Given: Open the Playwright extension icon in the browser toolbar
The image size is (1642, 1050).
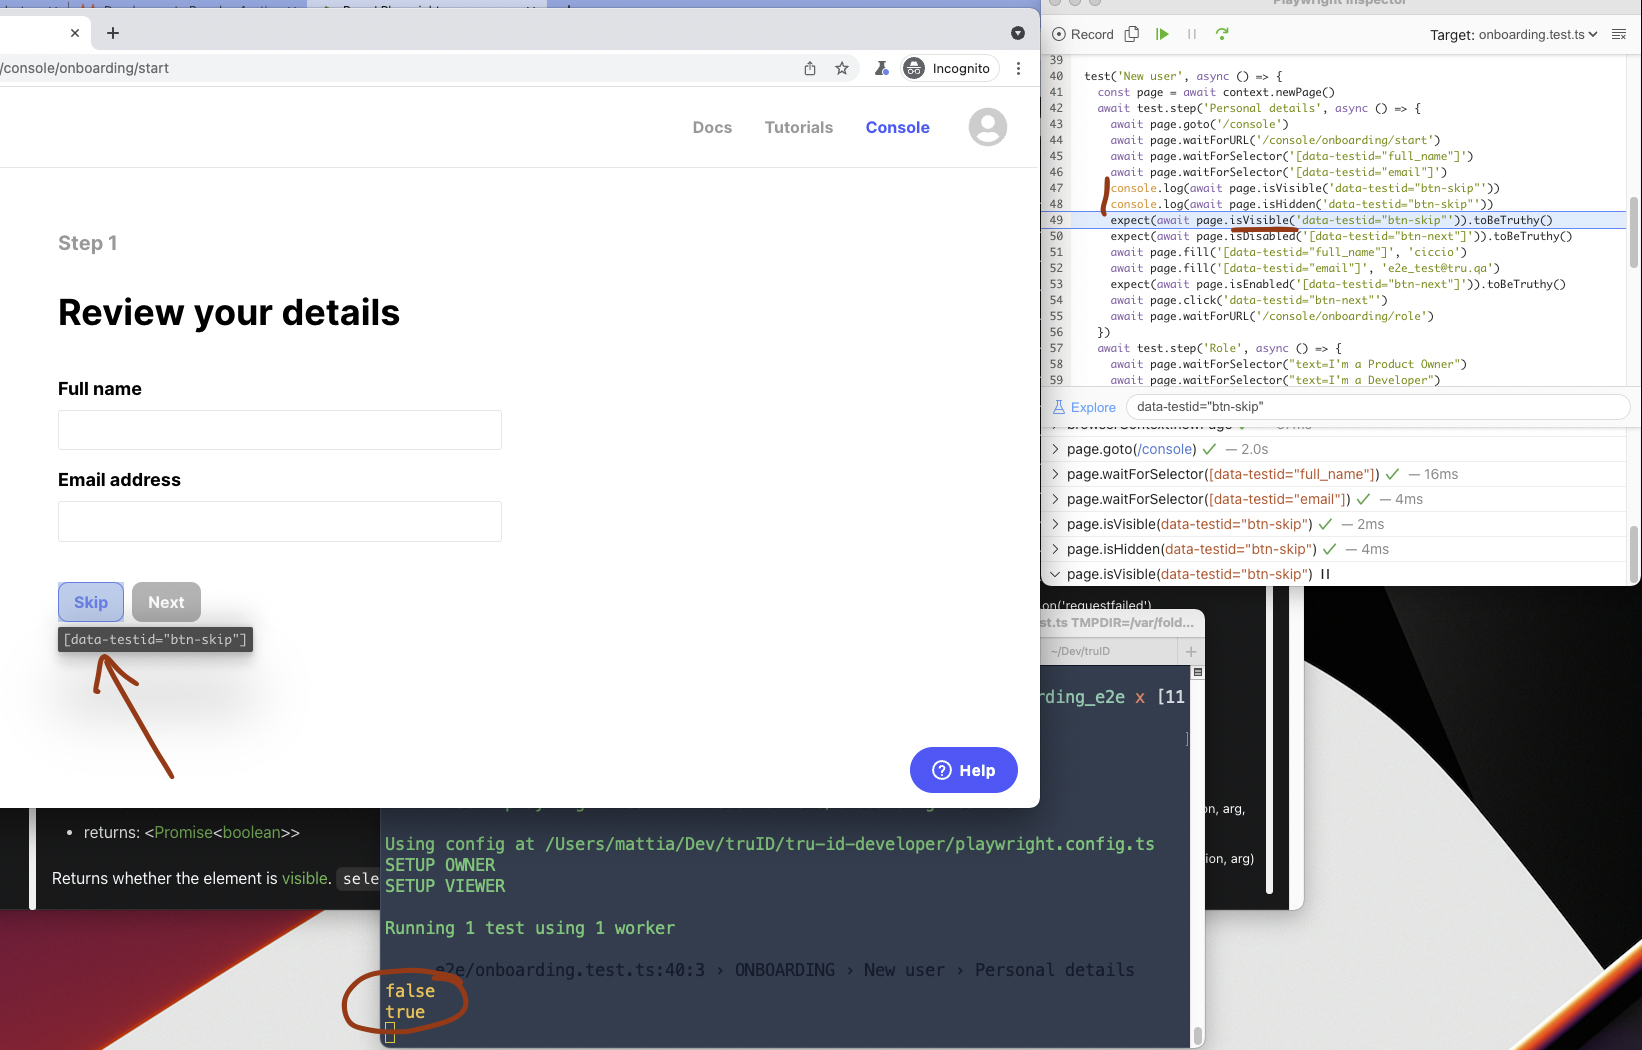Looking at the screenshot, I should point(881,68).
